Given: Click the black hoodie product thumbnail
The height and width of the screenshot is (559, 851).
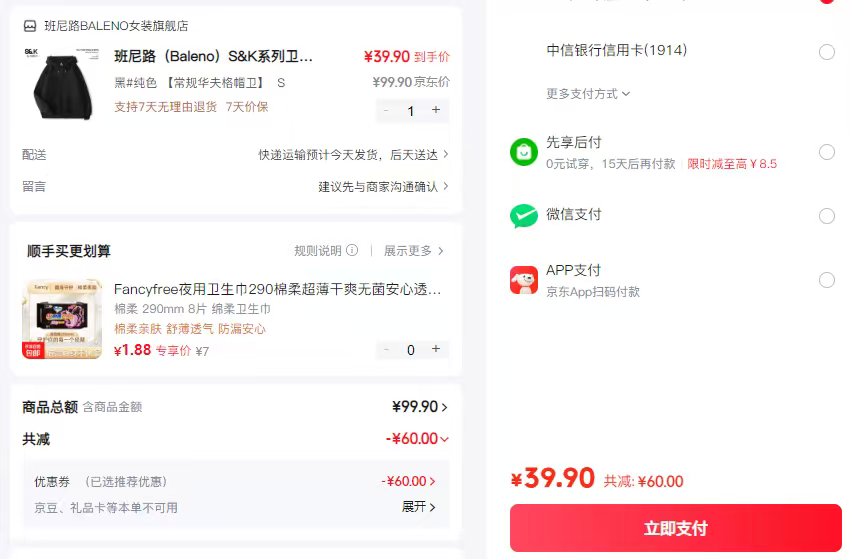Looking at the screenshot, I should pyautogui.click(x=61, y=84).
